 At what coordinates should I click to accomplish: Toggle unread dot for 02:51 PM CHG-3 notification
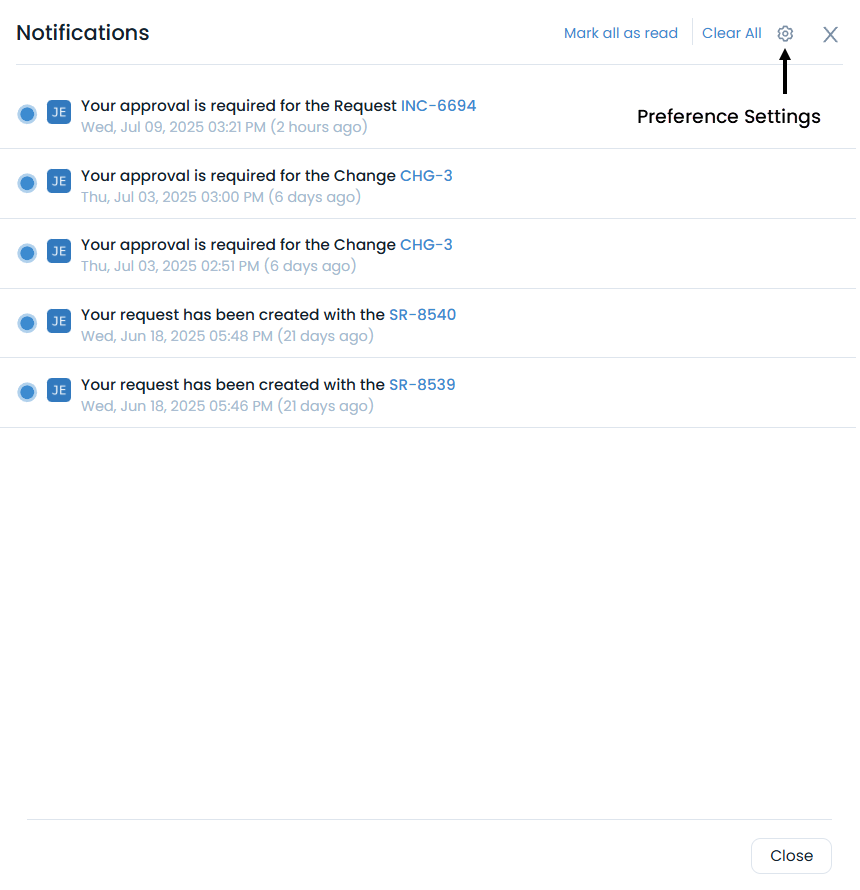click(x=27, y=253)
